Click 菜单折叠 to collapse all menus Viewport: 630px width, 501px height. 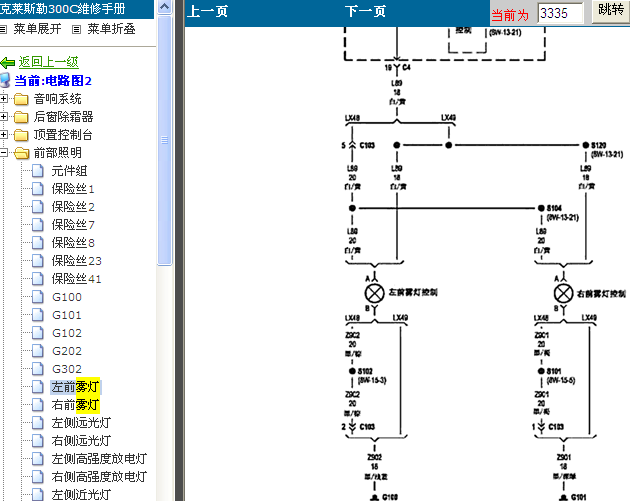[x=111, y=29]
